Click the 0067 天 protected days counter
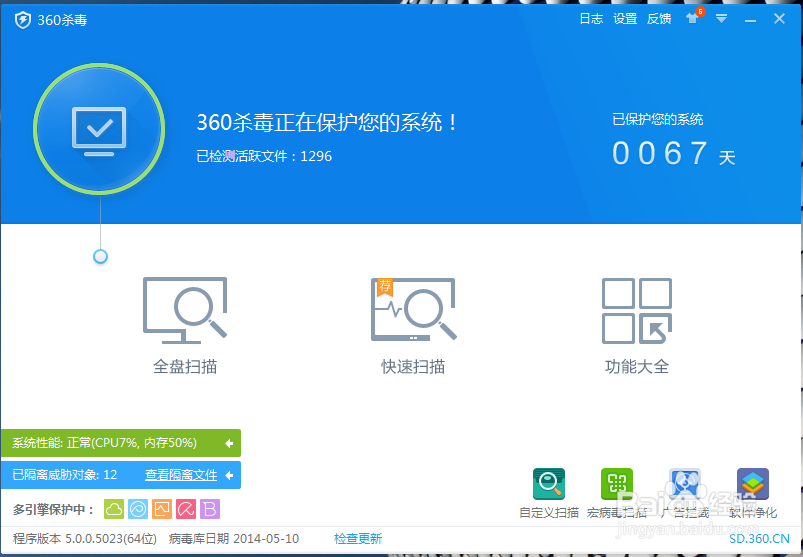 (x=673, y=154)
